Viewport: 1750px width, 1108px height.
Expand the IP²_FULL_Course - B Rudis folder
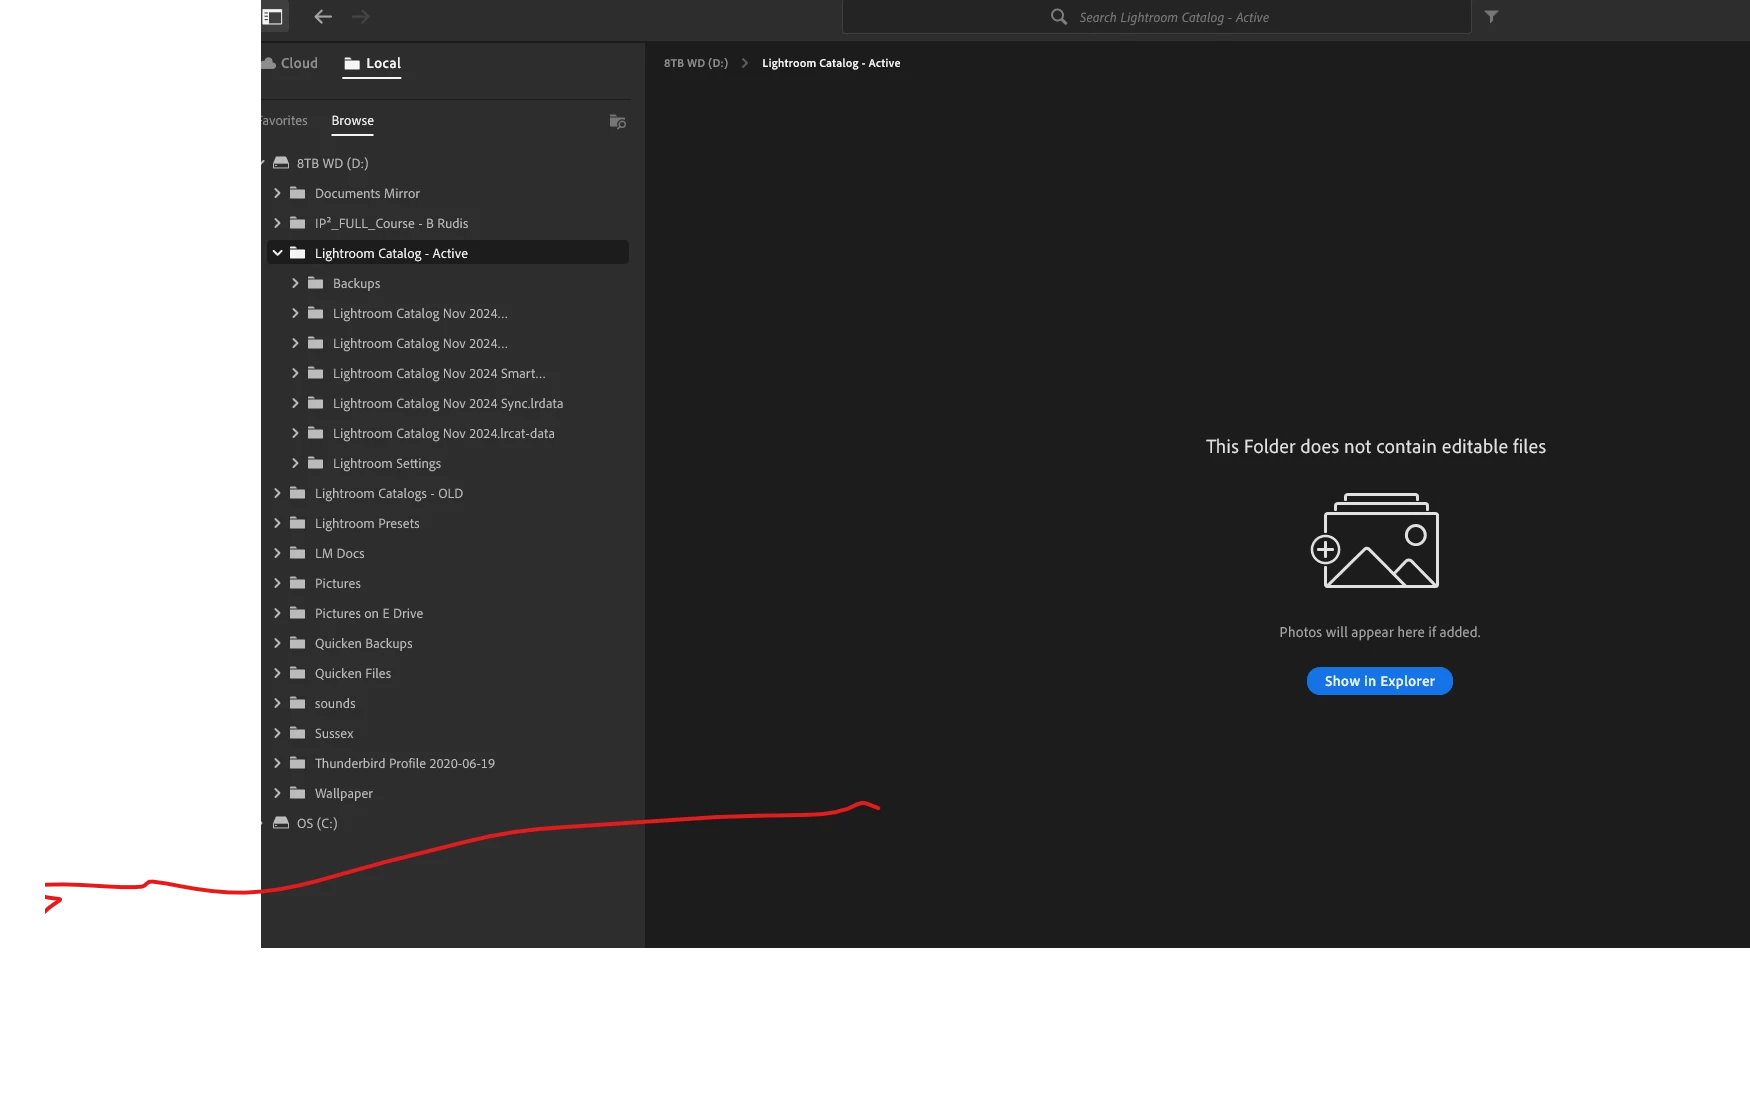(277, 223)
